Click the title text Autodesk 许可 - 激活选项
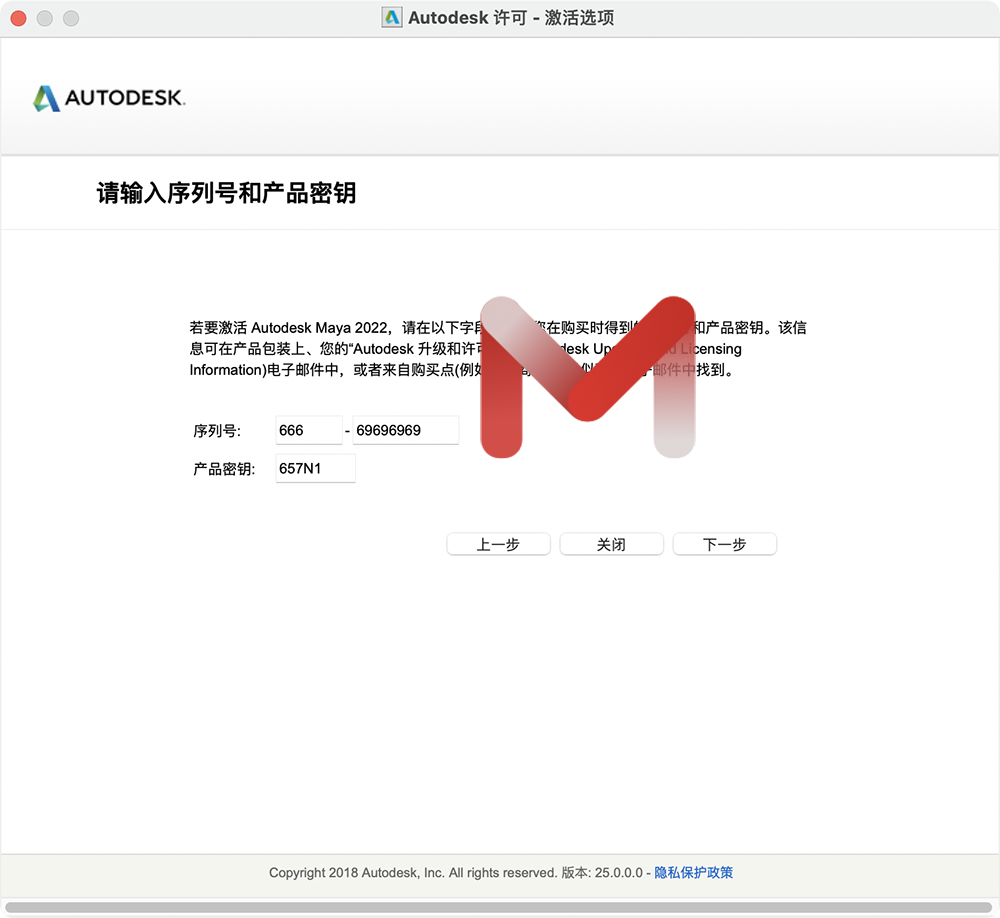 click(511, 18)
